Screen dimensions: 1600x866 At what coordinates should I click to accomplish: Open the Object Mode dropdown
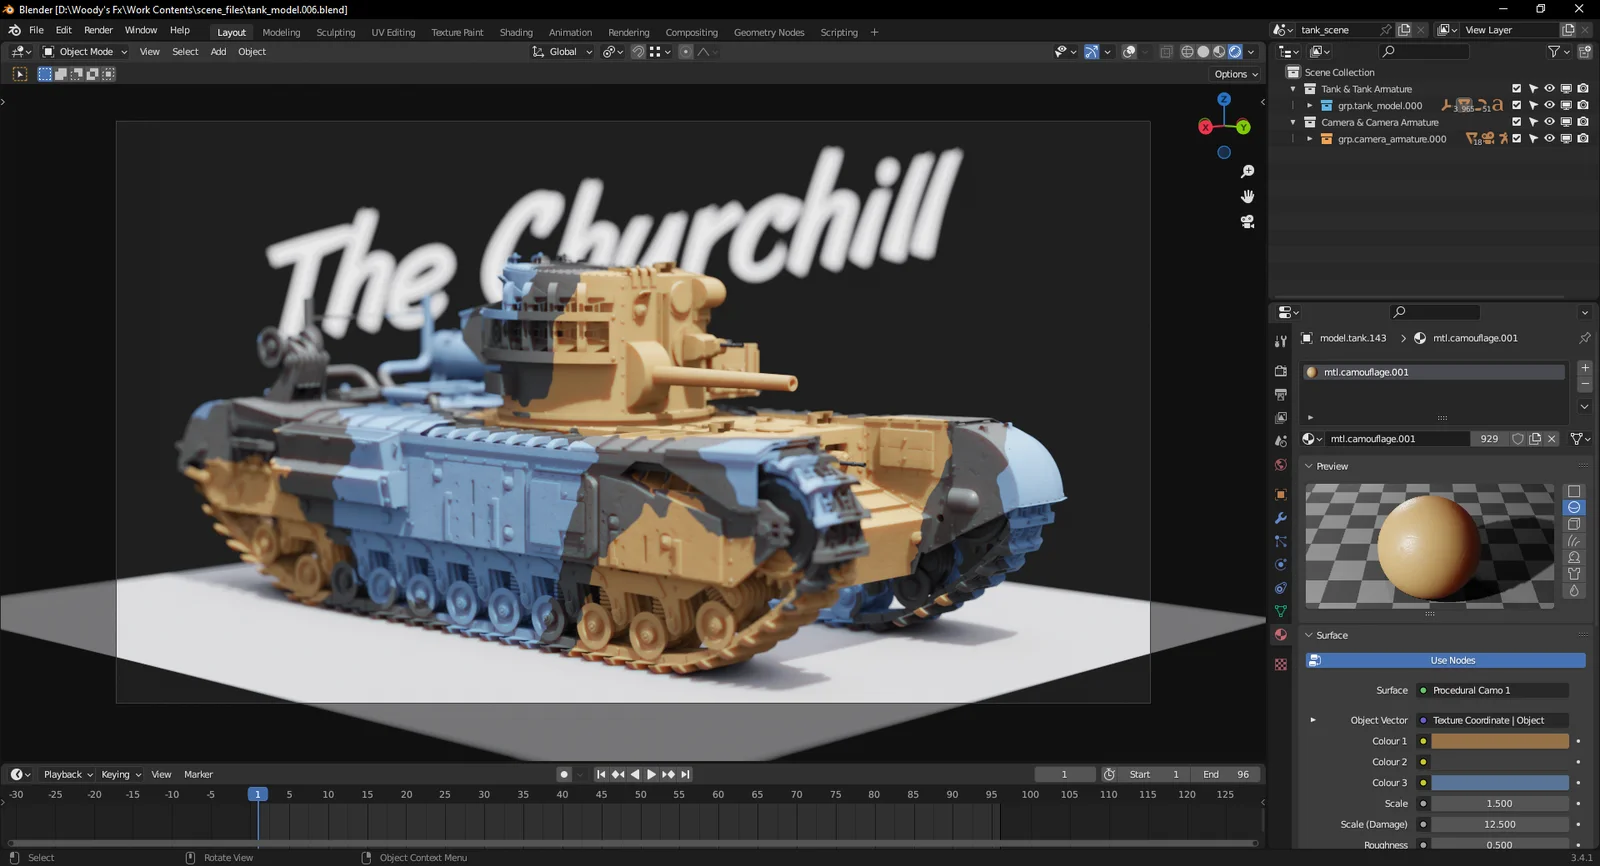pos(85,52)
